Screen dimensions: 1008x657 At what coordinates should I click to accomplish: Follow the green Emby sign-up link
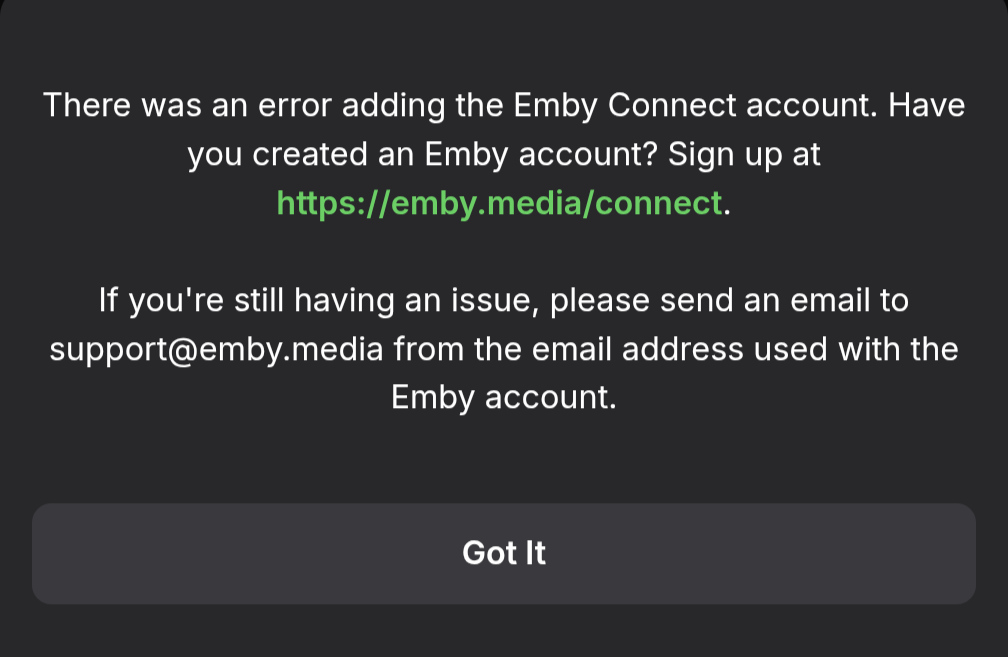point(499,203)
